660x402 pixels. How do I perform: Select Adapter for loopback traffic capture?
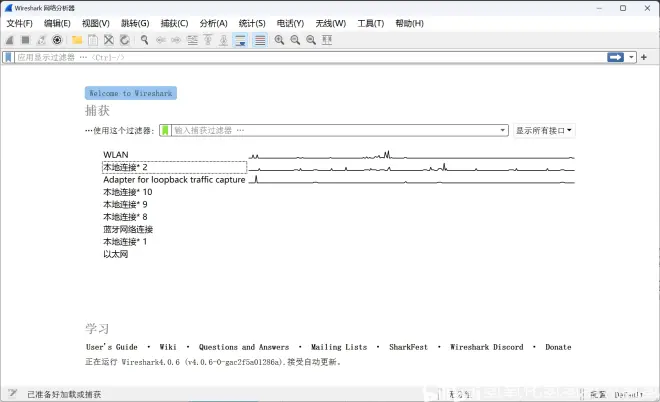[174, 180]
